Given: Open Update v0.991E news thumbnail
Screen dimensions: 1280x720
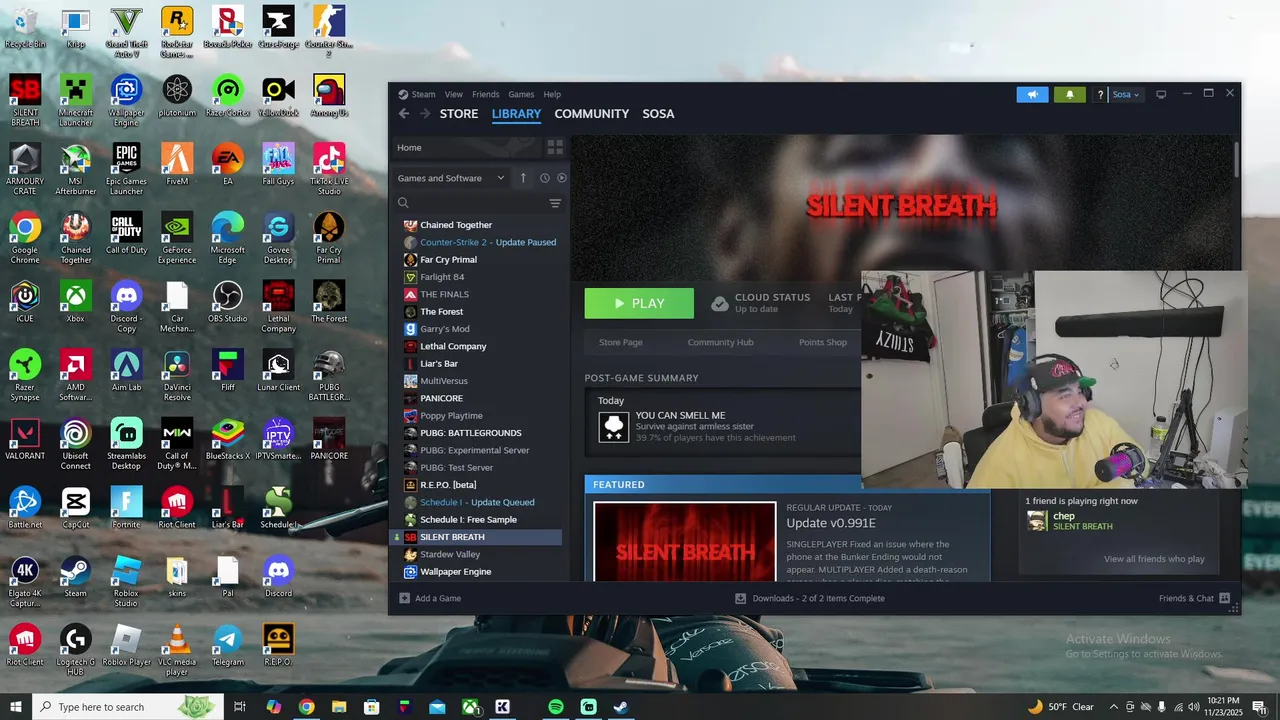Looking at the screenshot, I should [685, 541].
